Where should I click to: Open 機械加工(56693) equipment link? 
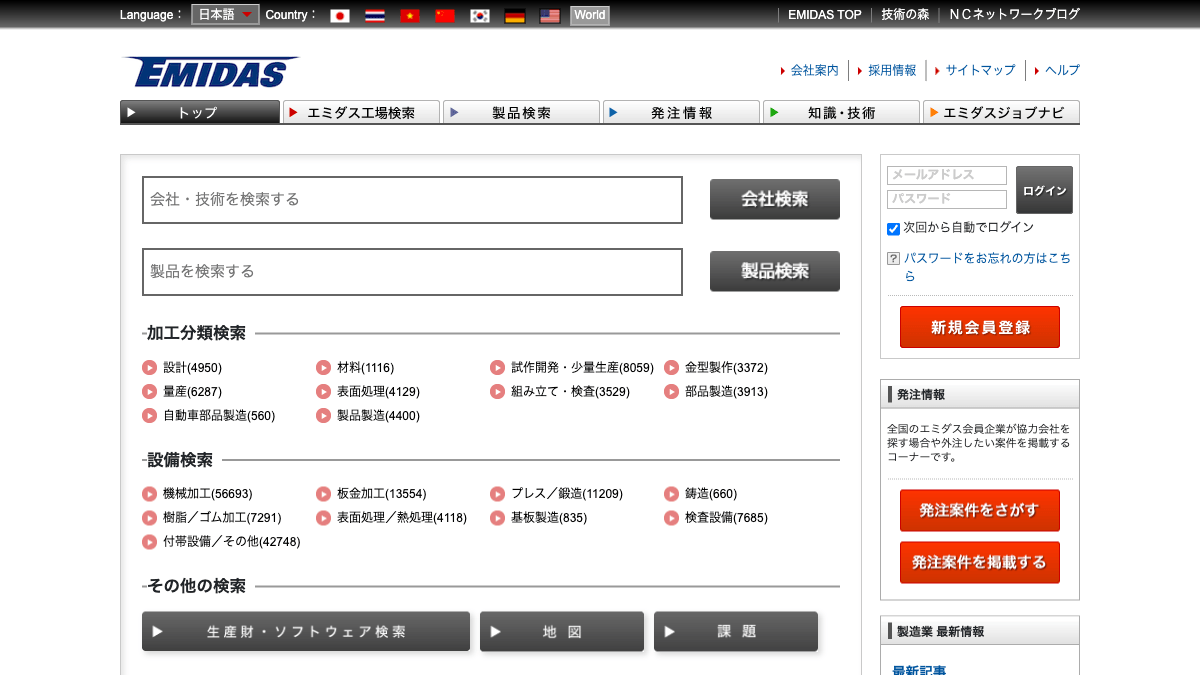pos(208,494)
